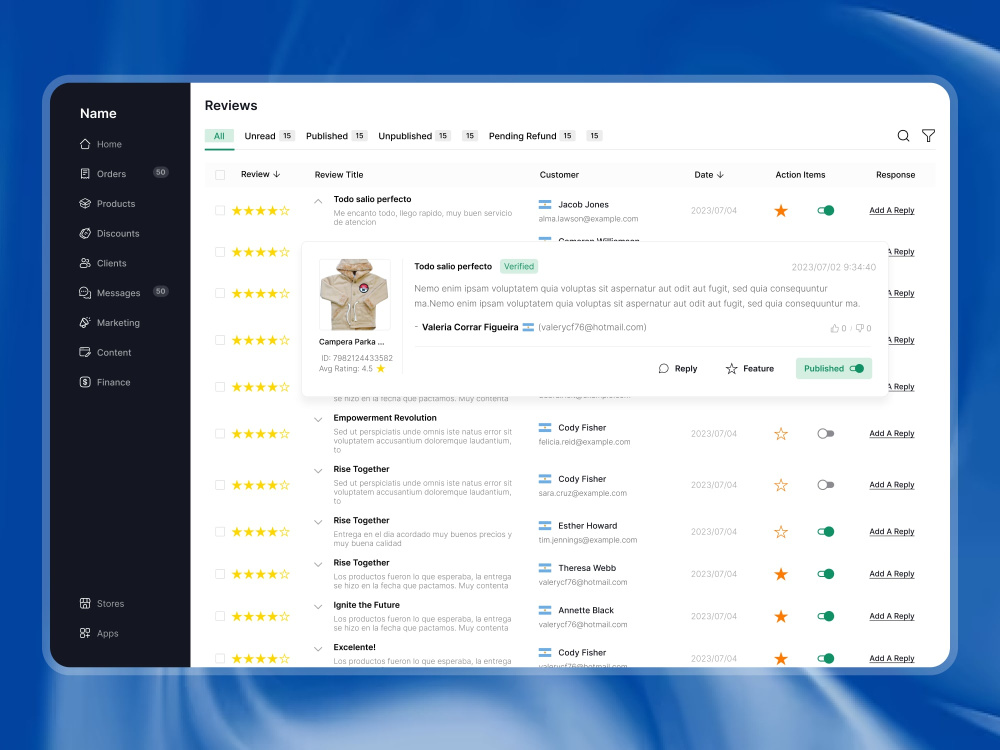Feature the Empowerment Revolution review star

[781, 434]
